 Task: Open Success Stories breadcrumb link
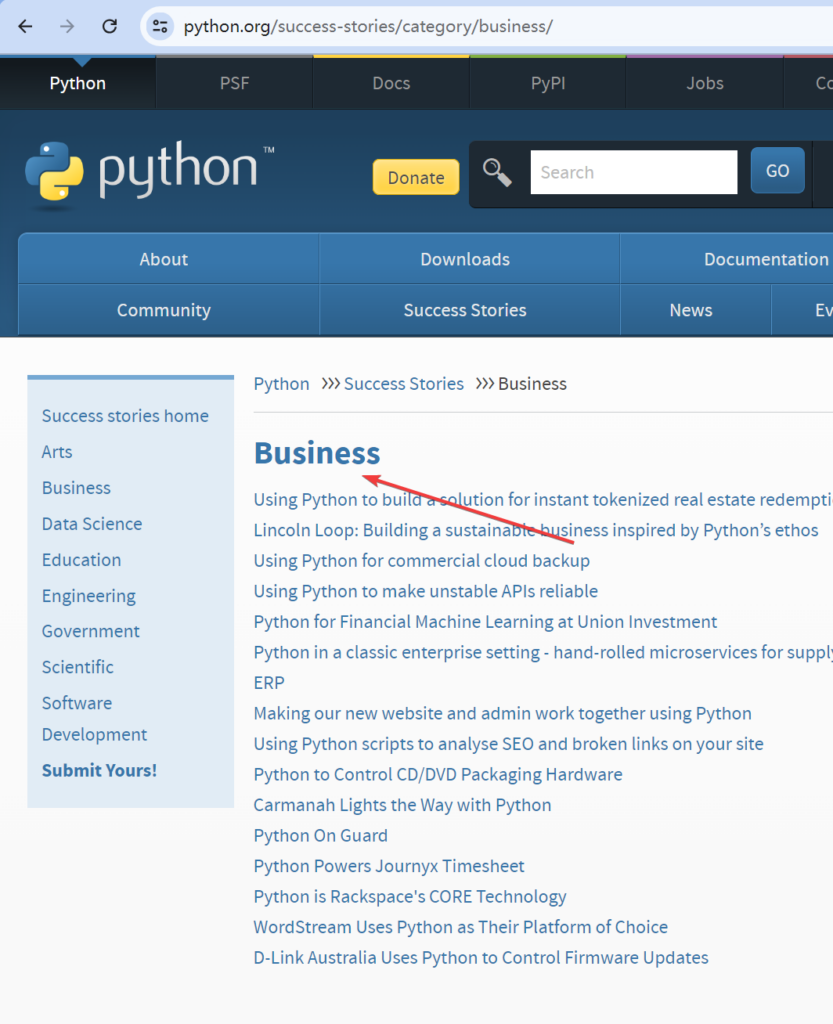(404, 384)
